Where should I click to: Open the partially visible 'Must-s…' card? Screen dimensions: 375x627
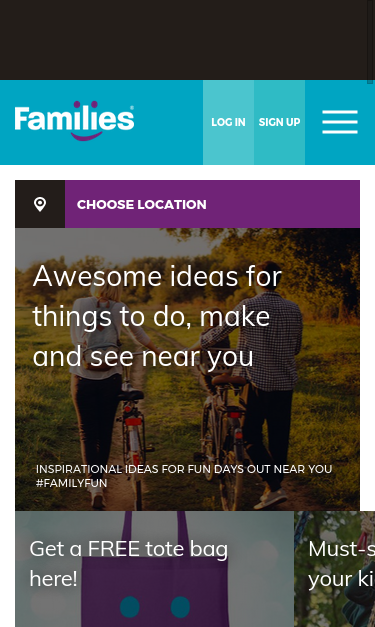[x=335, y=569]
